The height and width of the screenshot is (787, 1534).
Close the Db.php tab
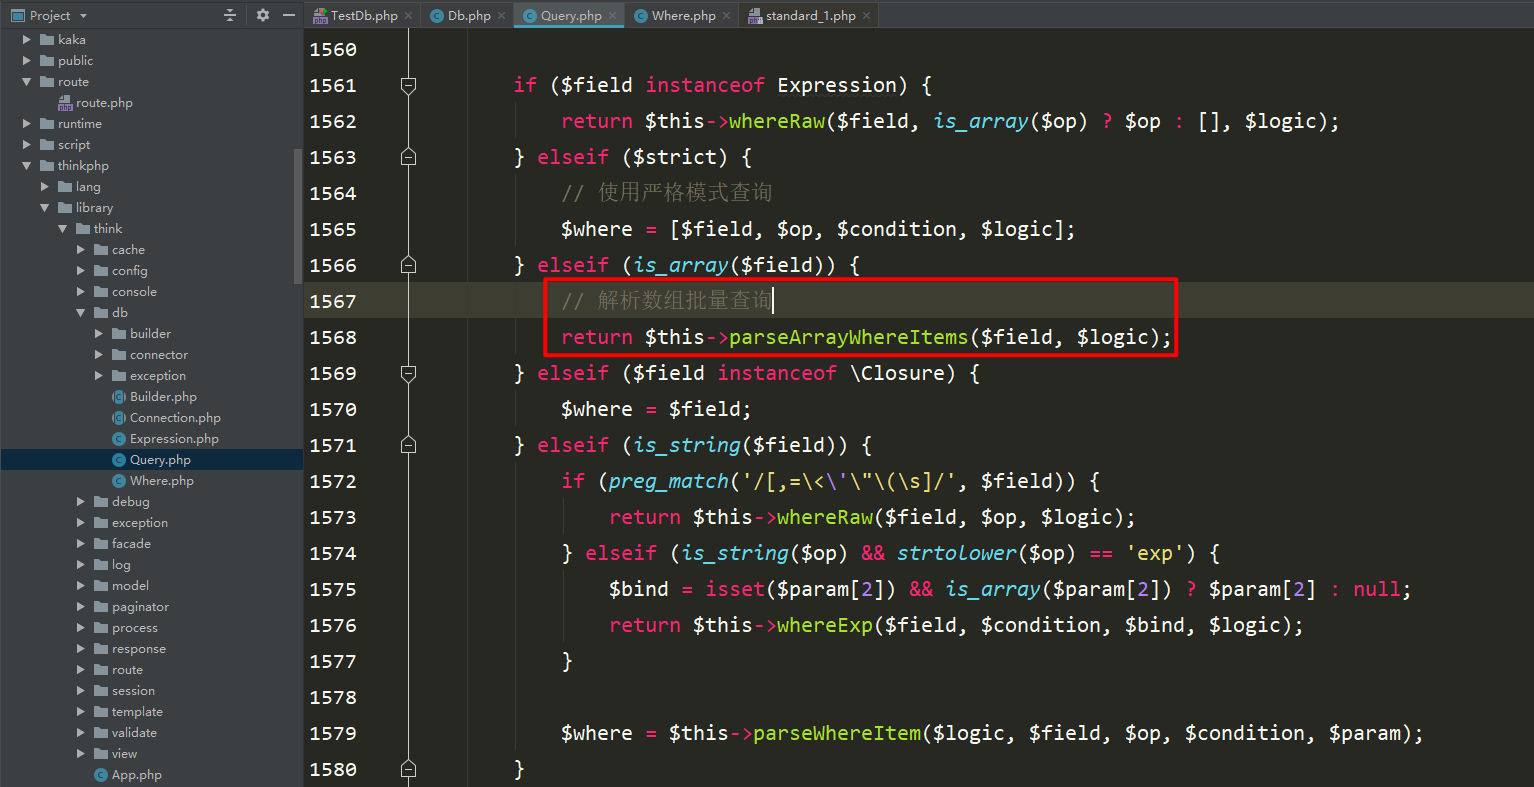click(x=501, y=16)
